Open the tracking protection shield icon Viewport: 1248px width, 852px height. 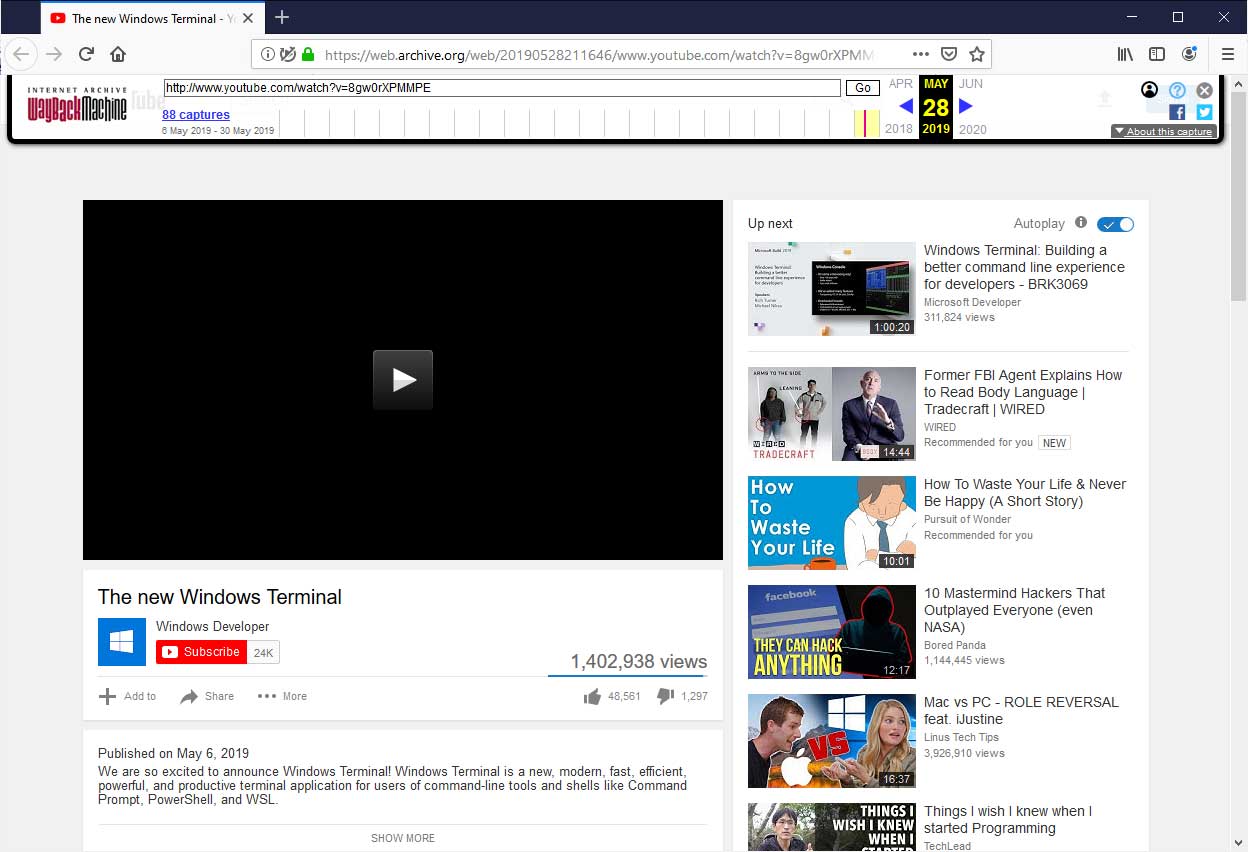(x=288, y=54)
